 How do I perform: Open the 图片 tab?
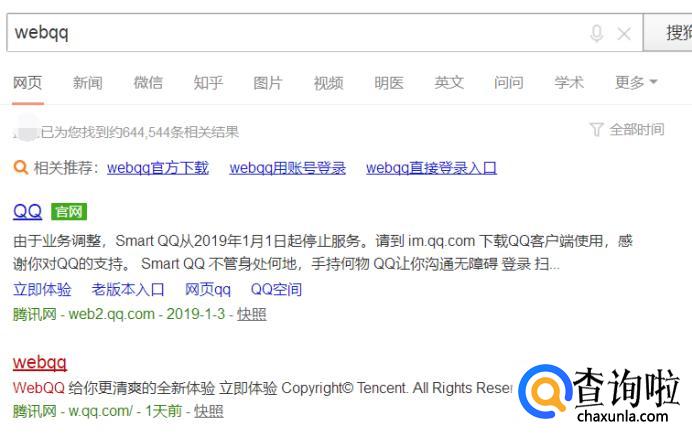tap(268, 83)
